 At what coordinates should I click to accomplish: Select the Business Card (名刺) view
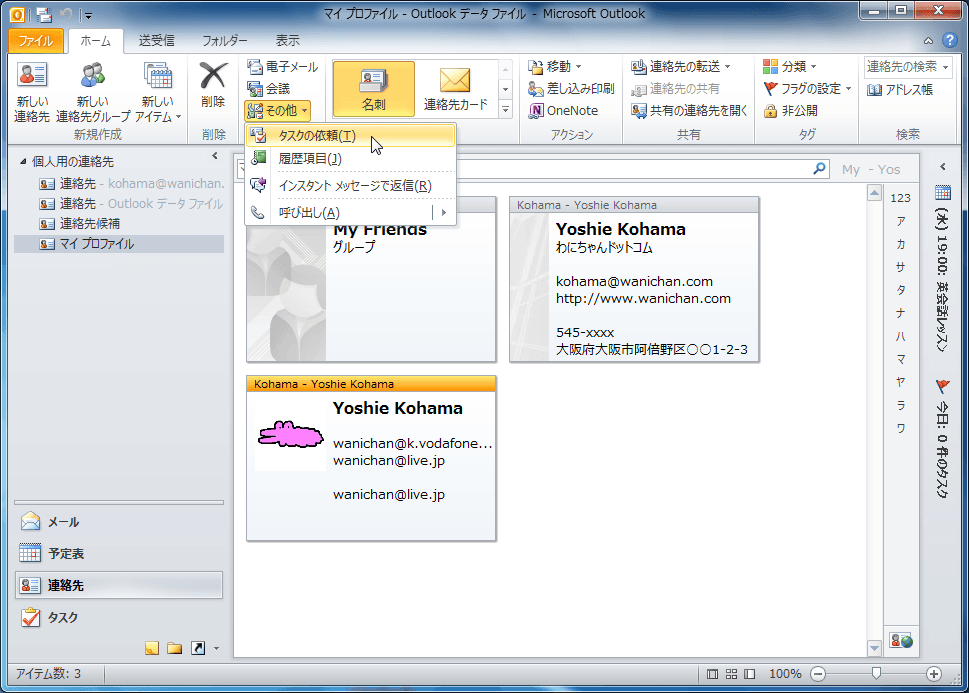tap(374, 89)
